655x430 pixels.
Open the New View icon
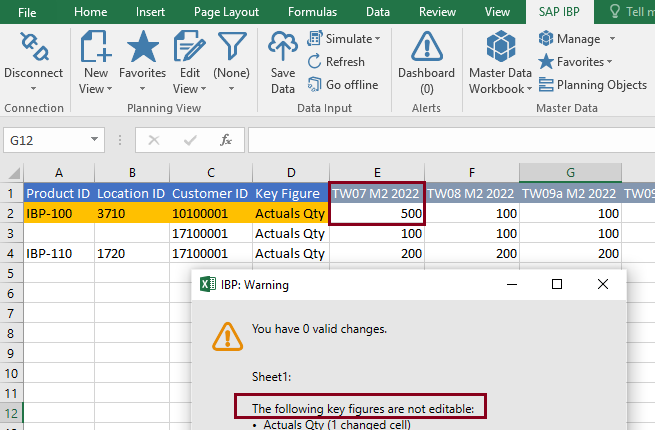point(96,46)
